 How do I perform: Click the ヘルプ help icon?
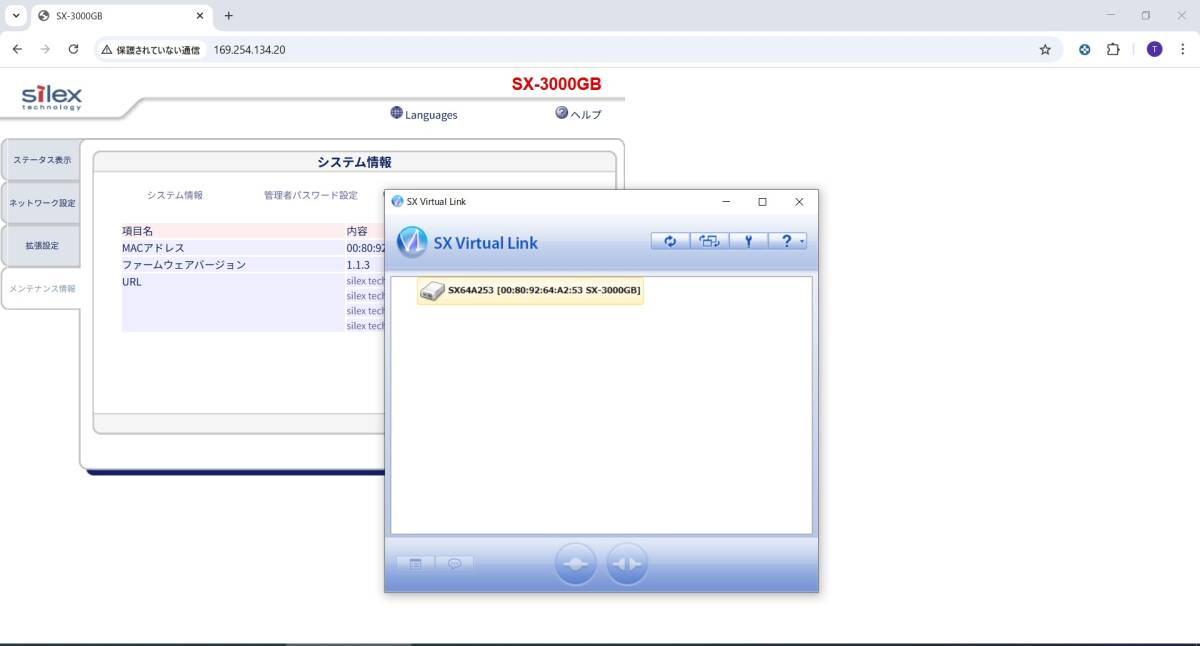[561, 113]
